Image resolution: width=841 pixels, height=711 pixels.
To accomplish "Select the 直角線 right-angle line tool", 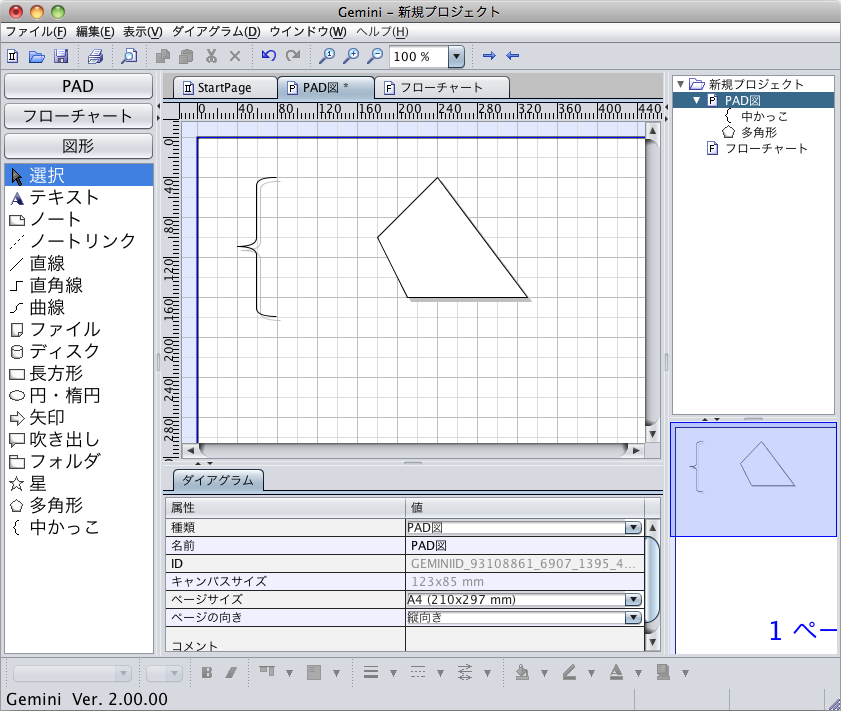I will click(x=79, y=285).
